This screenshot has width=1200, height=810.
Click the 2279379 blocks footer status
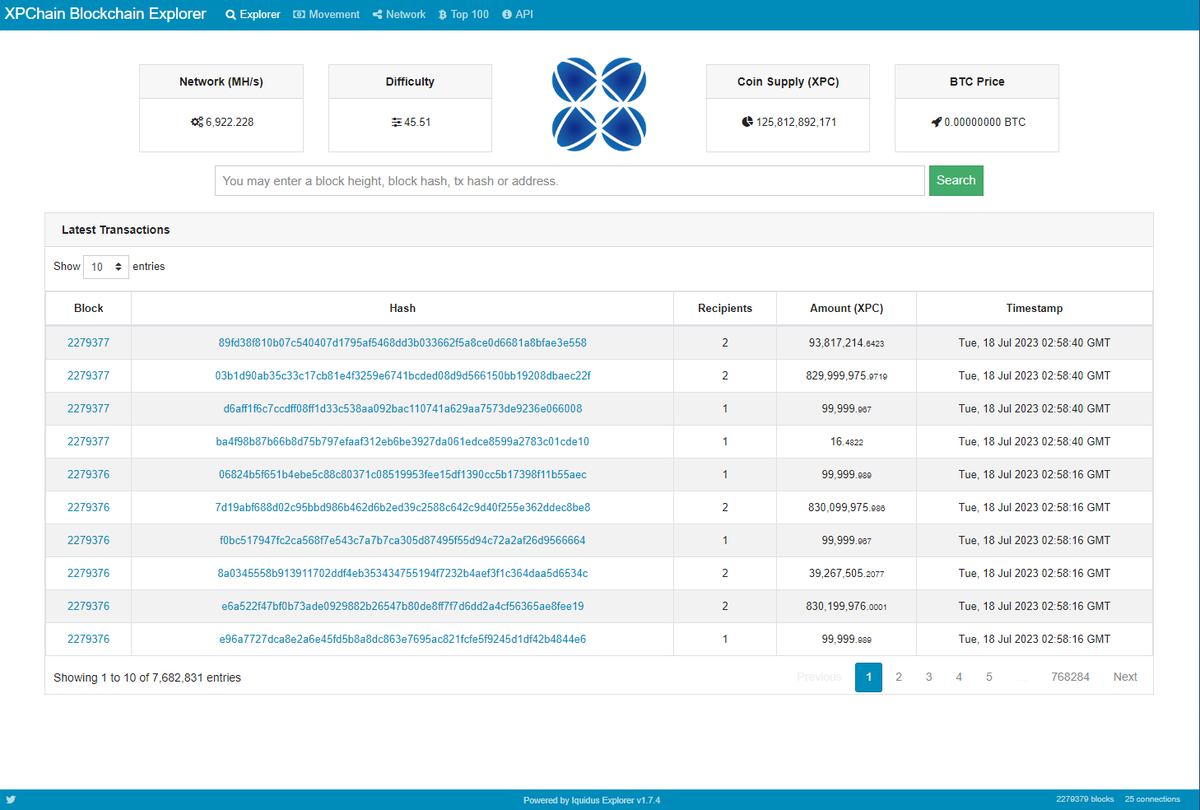pos(1084,800)
